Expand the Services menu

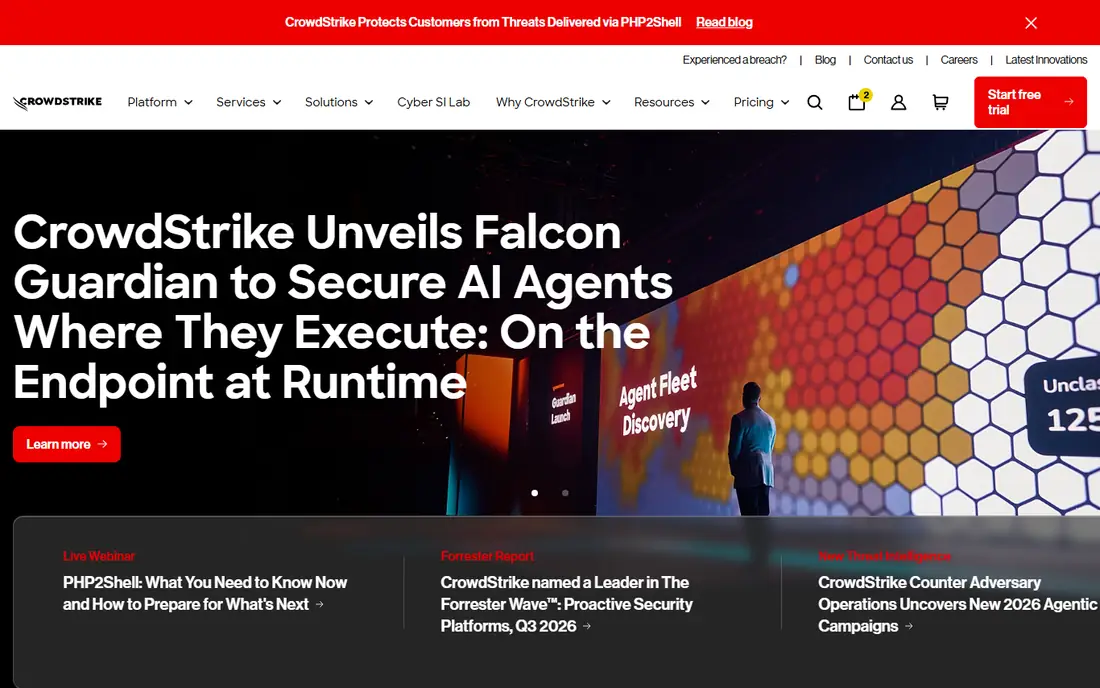tap(248, 102)
